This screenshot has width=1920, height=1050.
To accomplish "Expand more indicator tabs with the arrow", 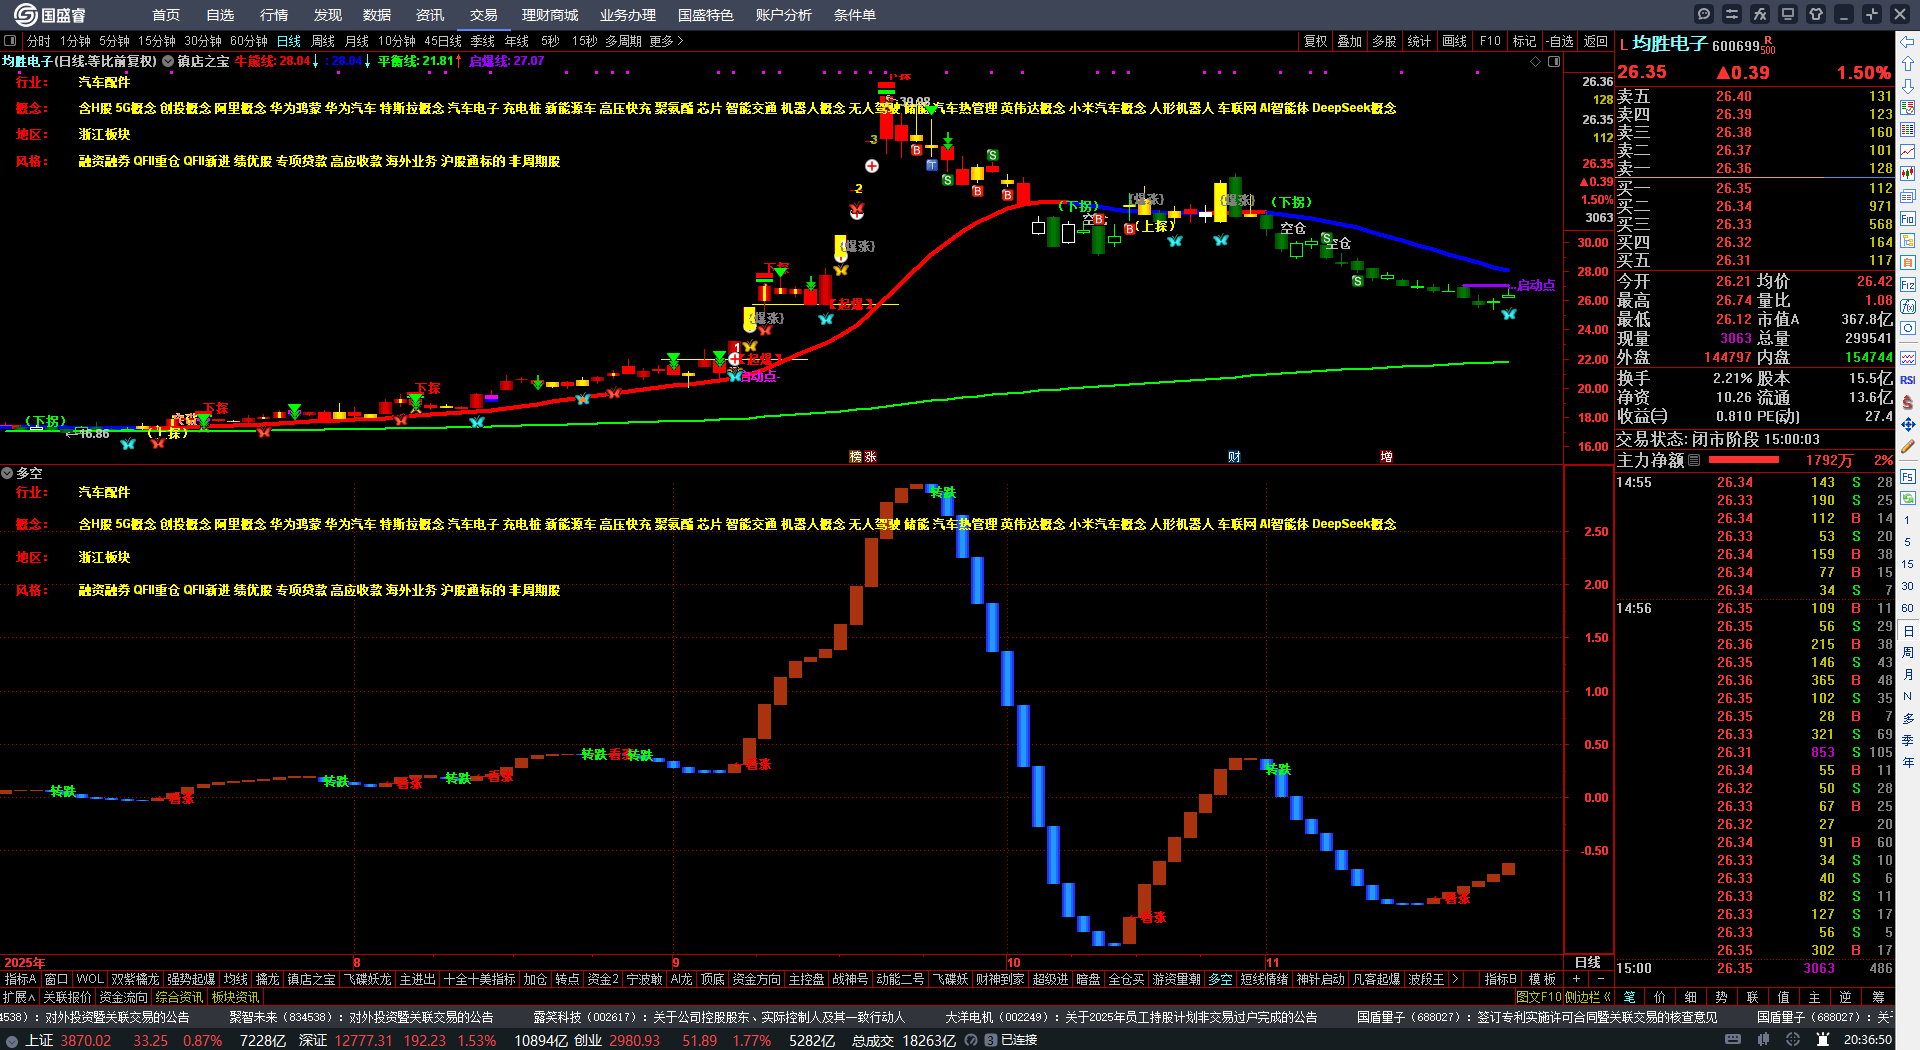I will pos(1455,979).
